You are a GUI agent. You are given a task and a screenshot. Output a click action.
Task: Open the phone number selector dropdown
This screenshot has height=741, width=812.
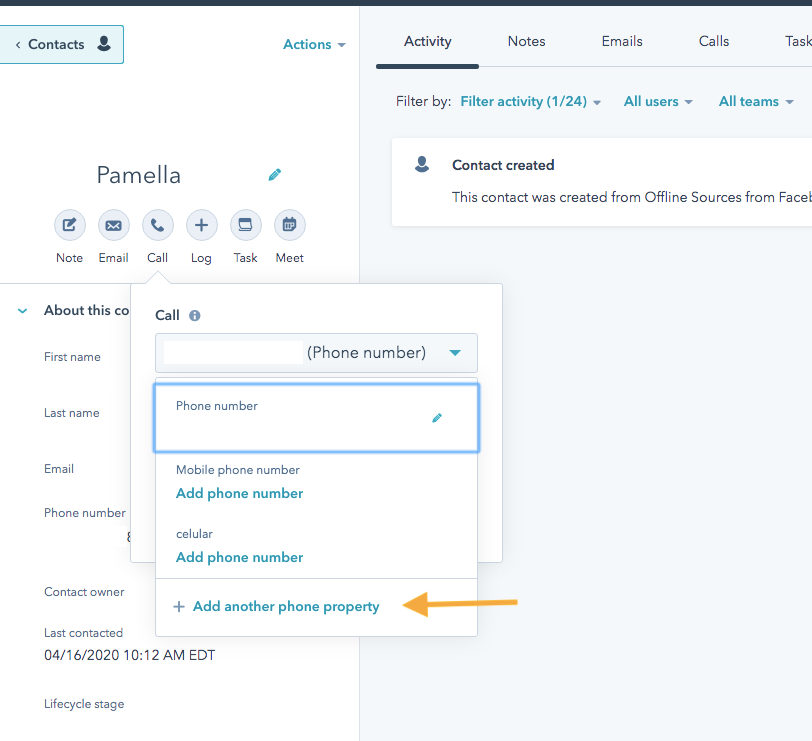455,352
